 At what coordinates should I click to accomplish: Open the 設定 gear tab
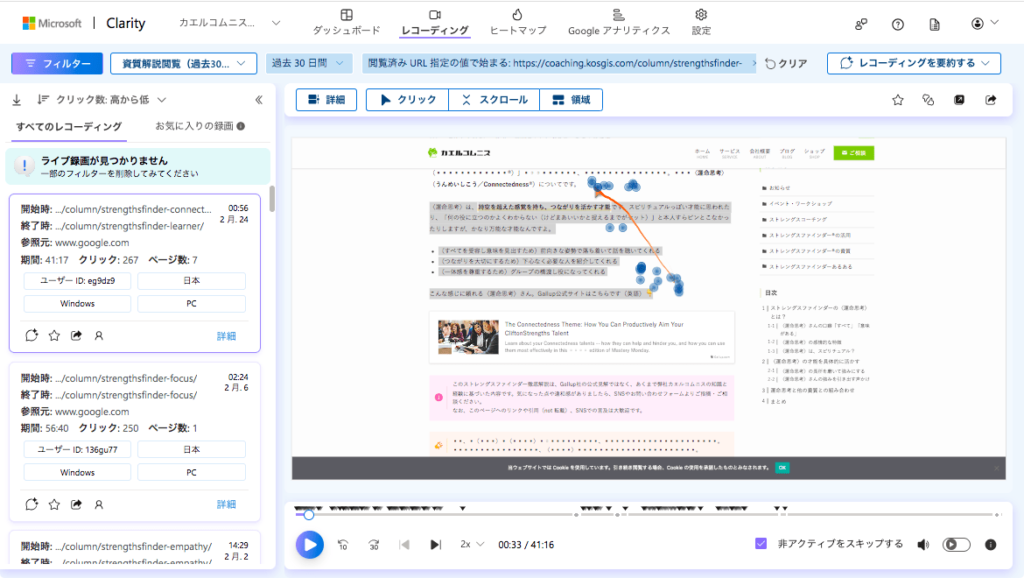pyautogui.click(x=701, y=22)
